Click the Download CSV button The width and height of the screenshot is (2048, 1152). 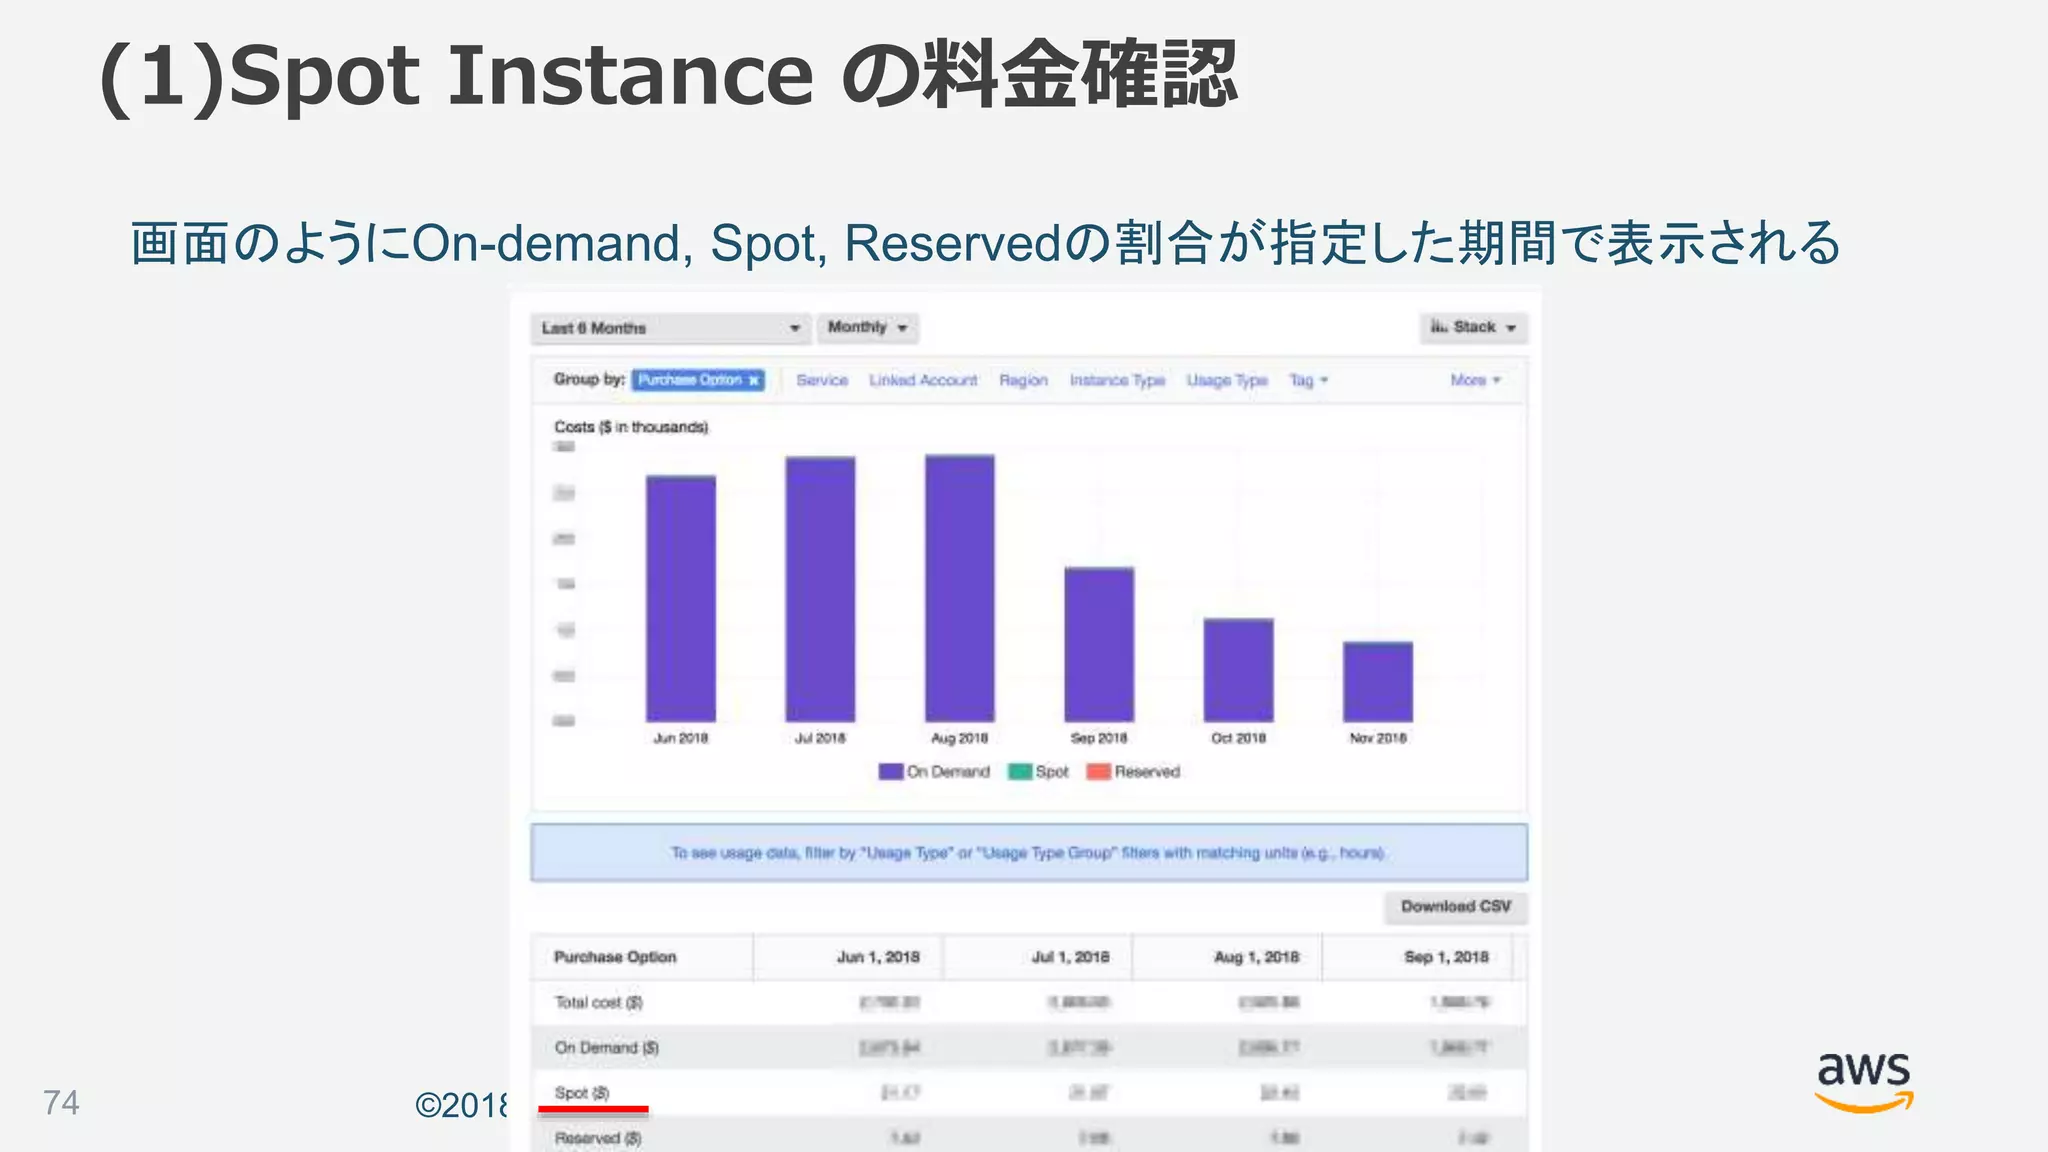[x=1455, y=906]
